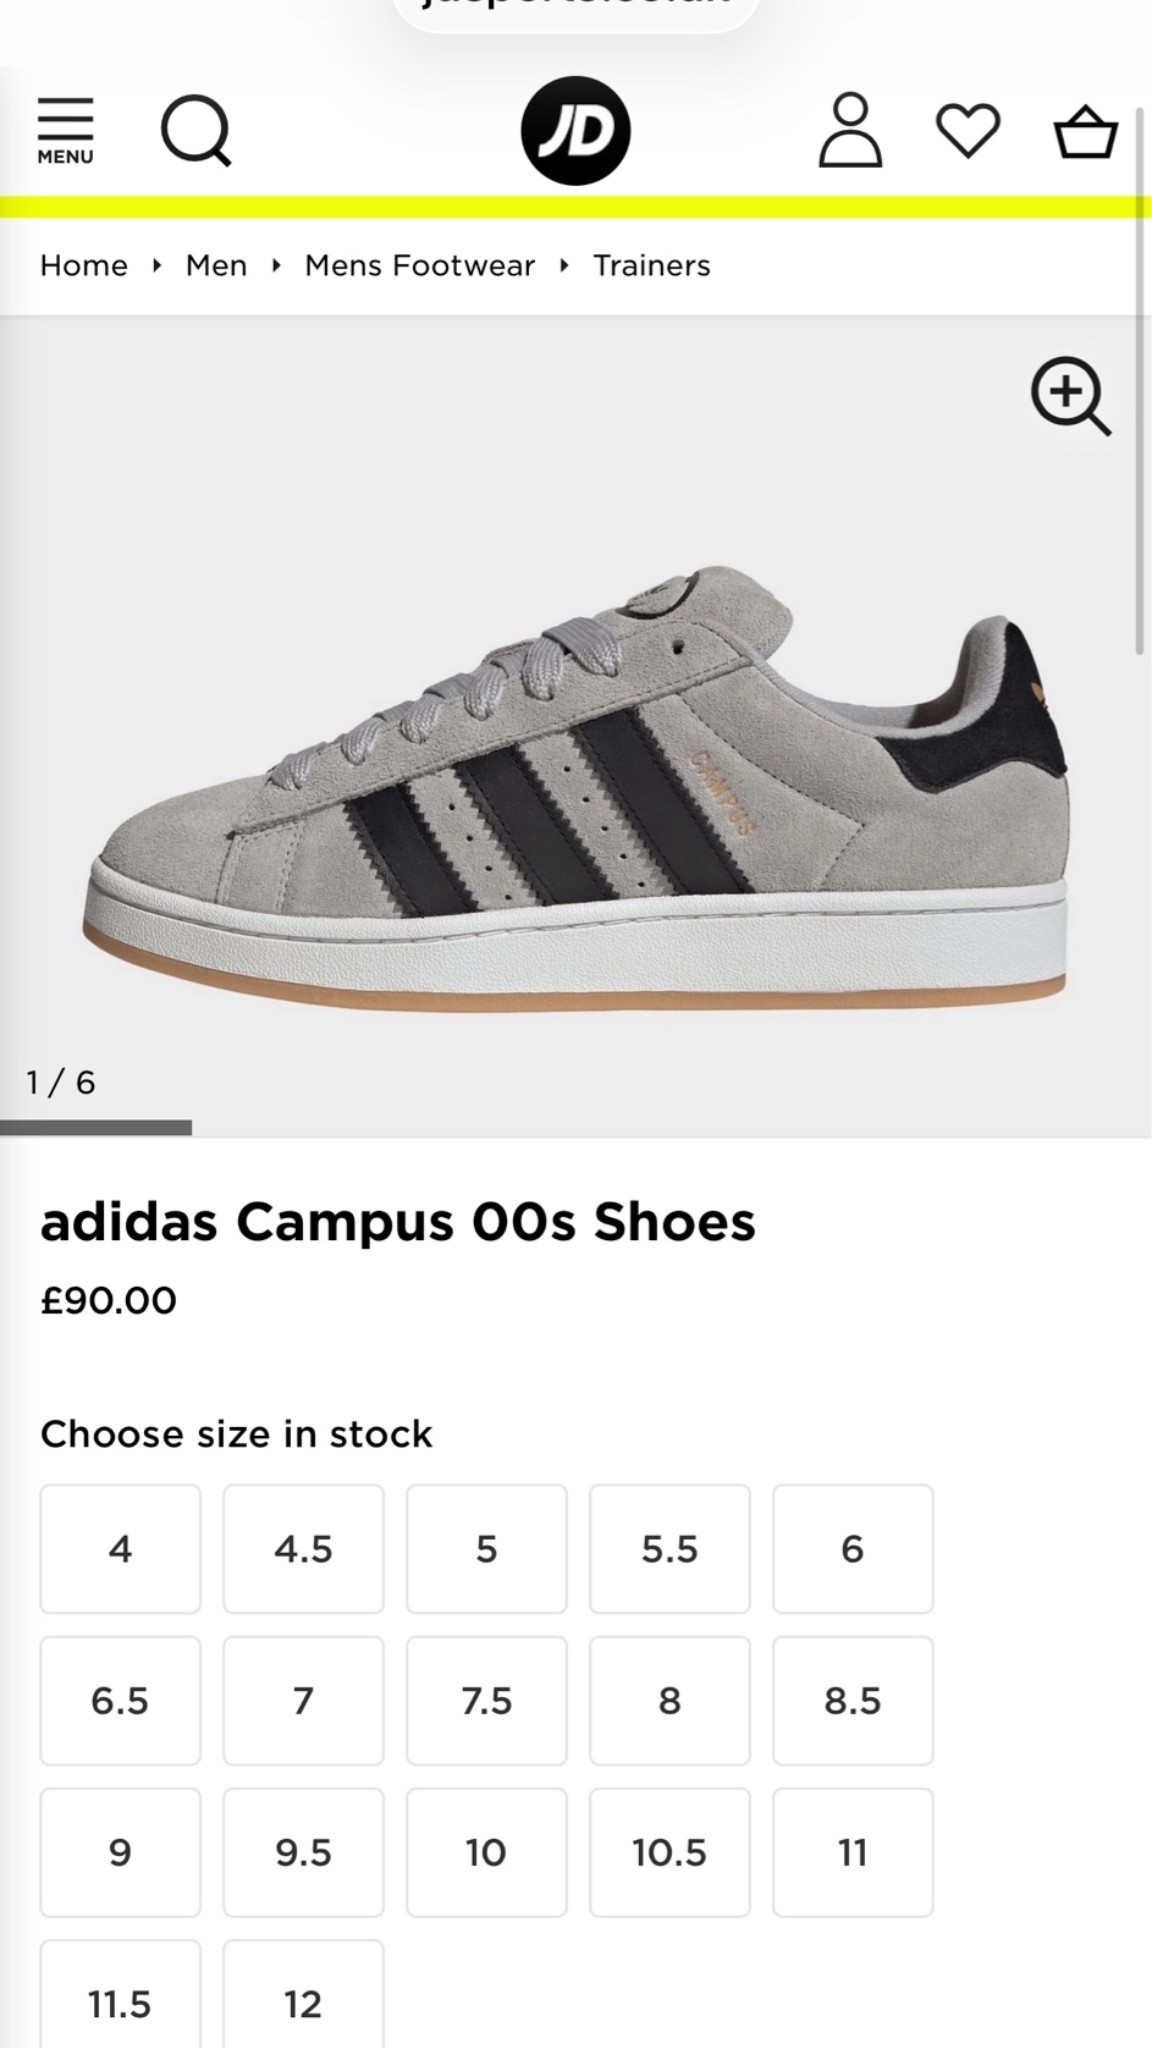Choose size 7.5 option

(487, 1701)
